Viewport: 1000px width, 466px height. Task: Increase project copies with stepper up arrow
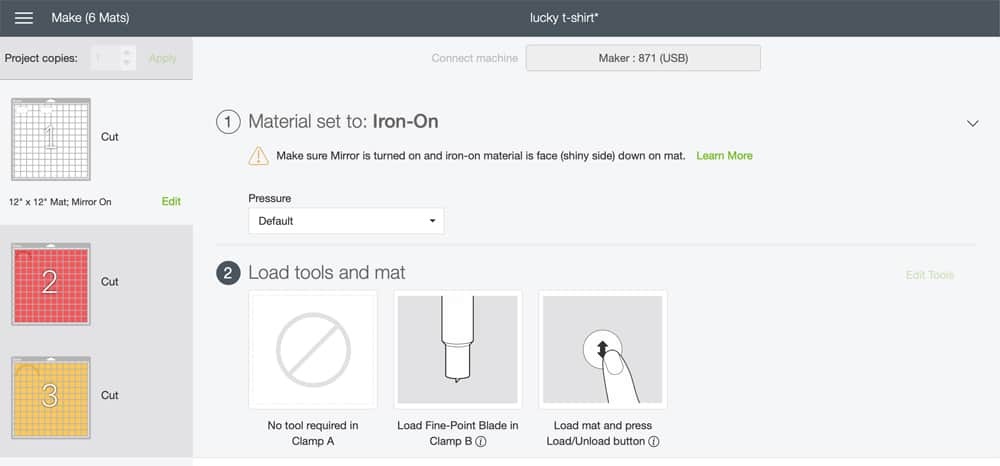coord(127,54)
